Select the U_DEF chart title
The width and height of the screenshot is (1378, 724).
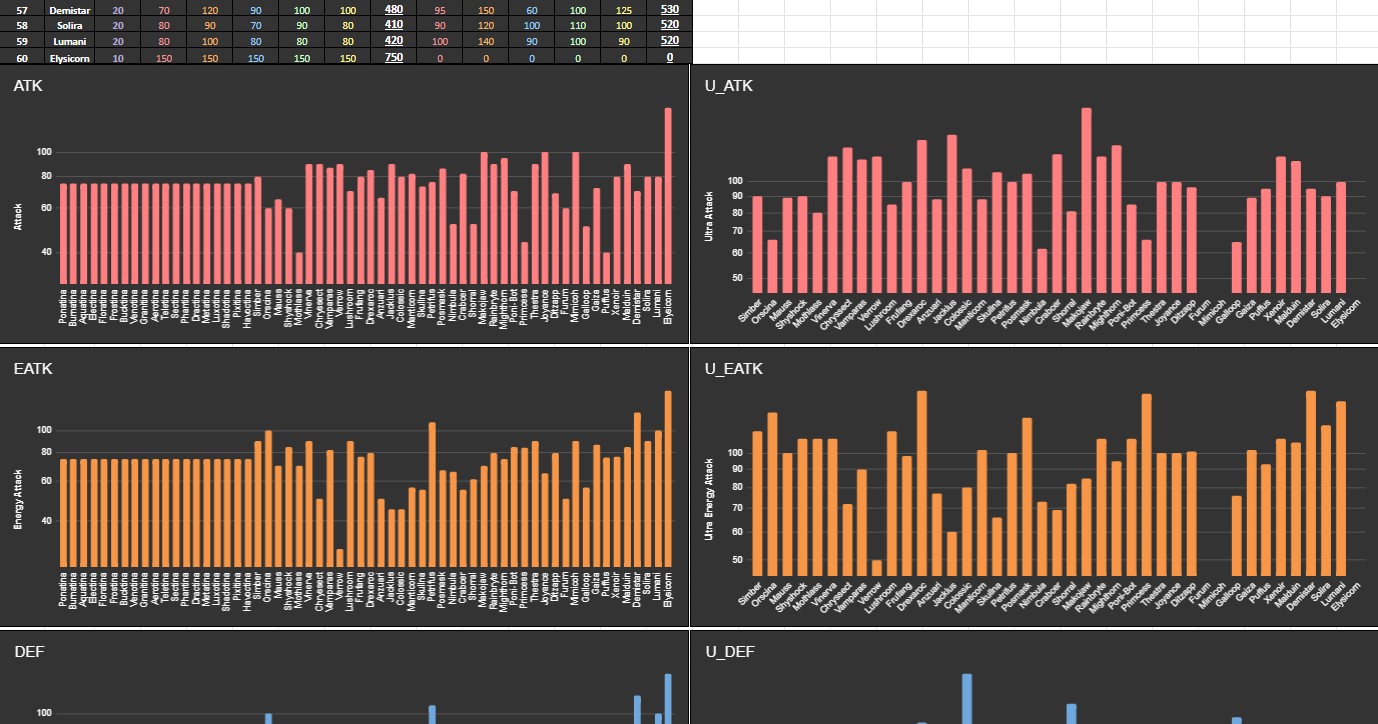point(730,652)
